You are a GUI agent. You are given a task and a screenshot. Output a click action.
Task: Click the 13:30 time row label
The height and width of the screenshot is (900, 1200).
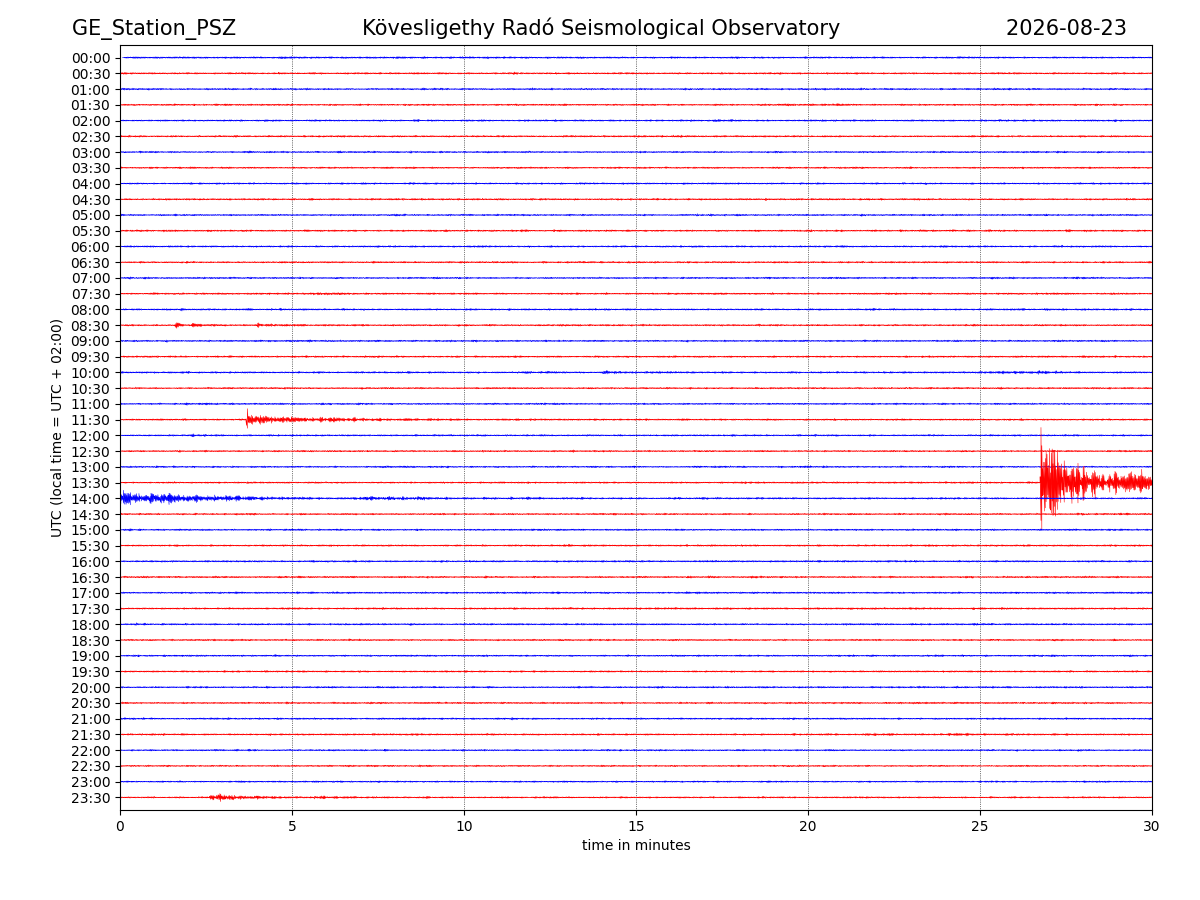click(x=91, y=483)
